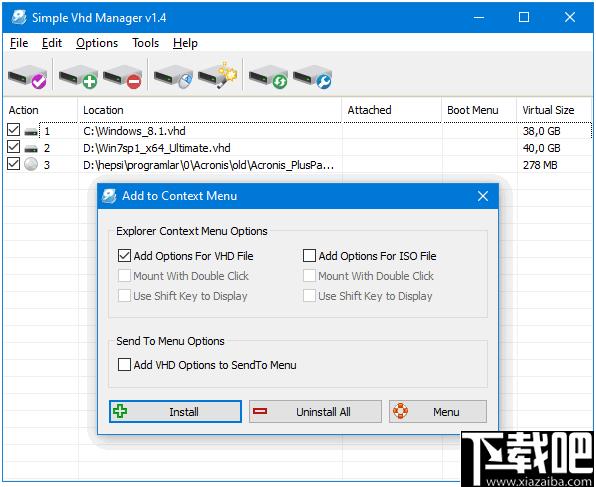The image size is (596, 487).
Task: Sort by the Location column header
Action: tap(209, 110)
